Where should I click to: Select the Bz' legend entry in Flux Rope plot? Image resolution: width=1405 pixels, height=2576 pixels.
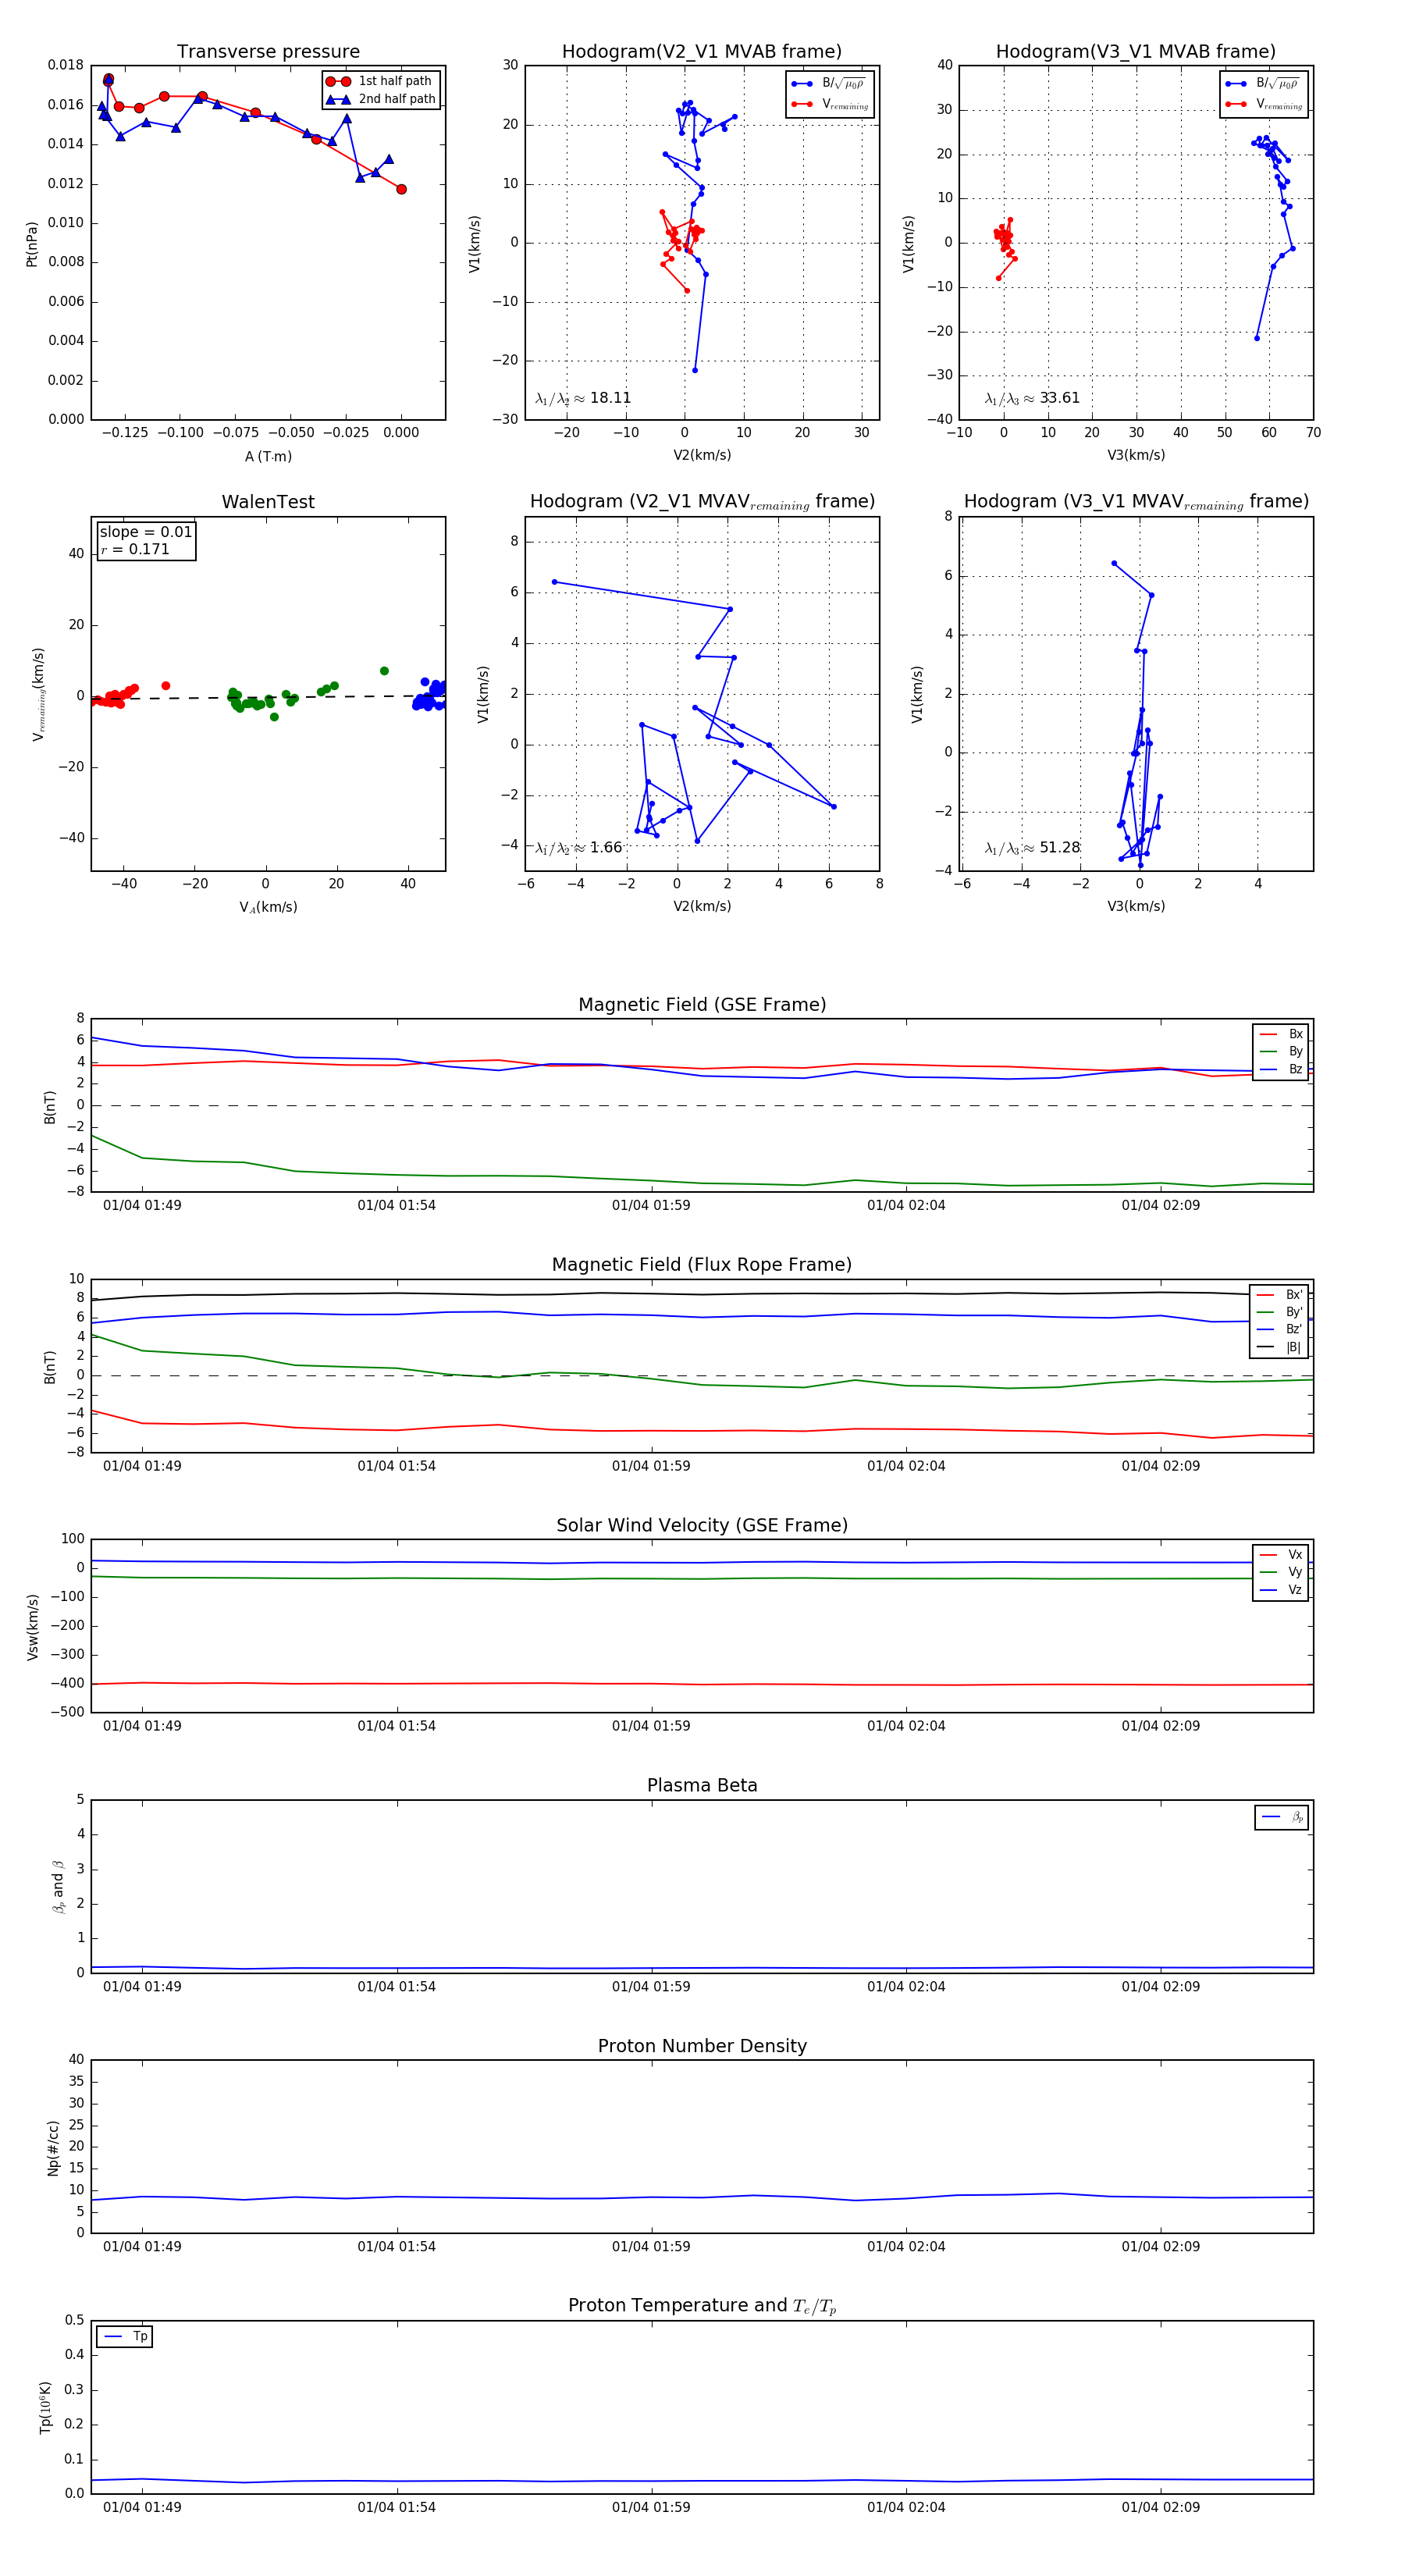[1280, 1329]
